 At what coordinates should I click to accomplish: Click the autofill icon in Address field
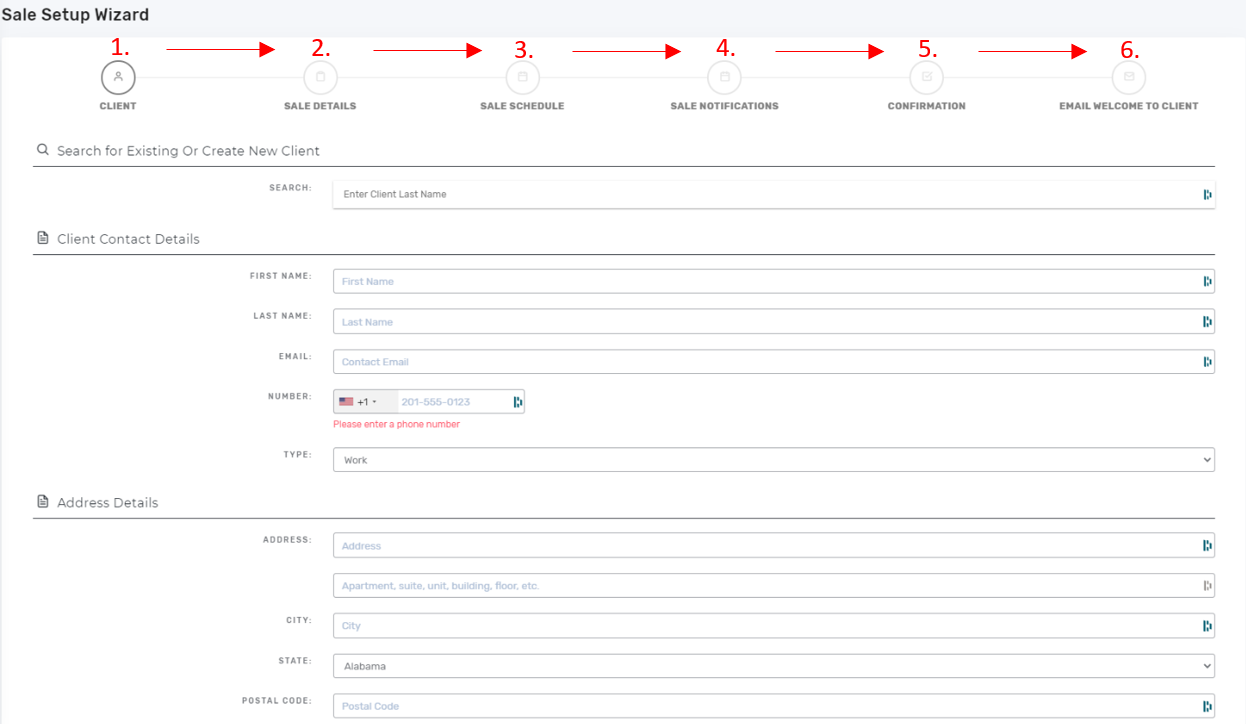(x=1207, y=545)
